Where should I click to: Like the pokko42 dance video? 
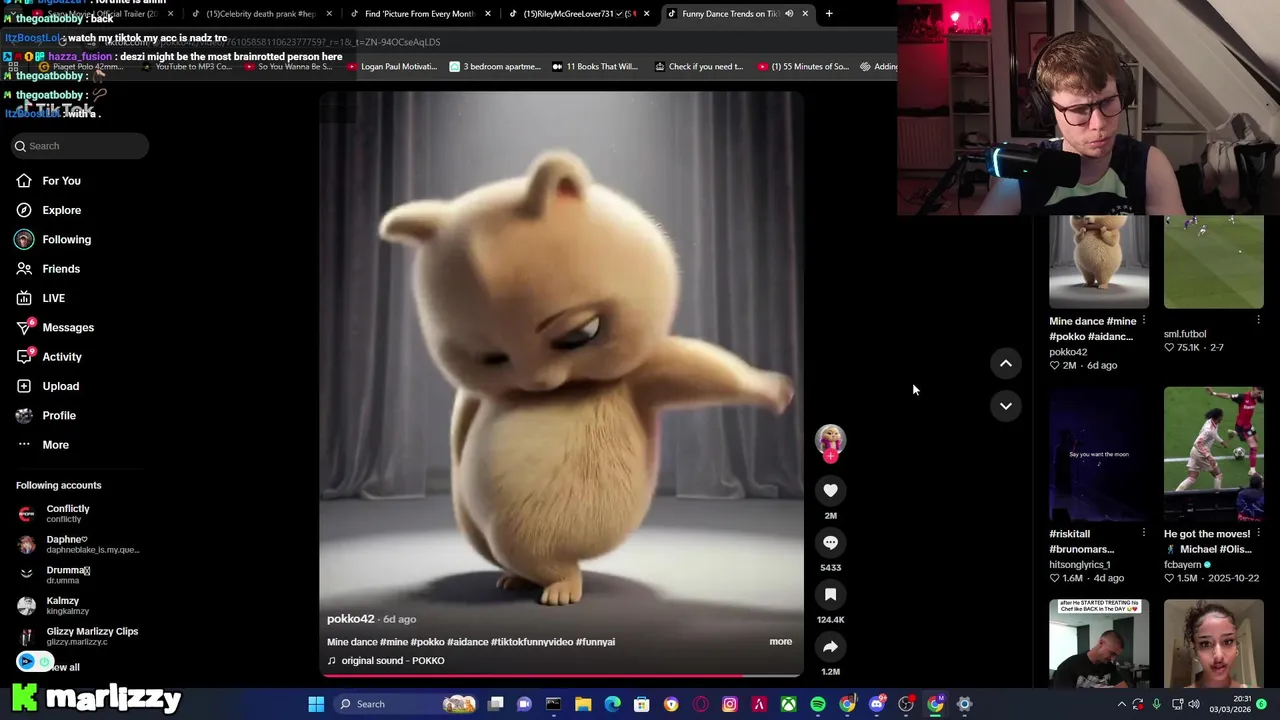coord(830,490)
